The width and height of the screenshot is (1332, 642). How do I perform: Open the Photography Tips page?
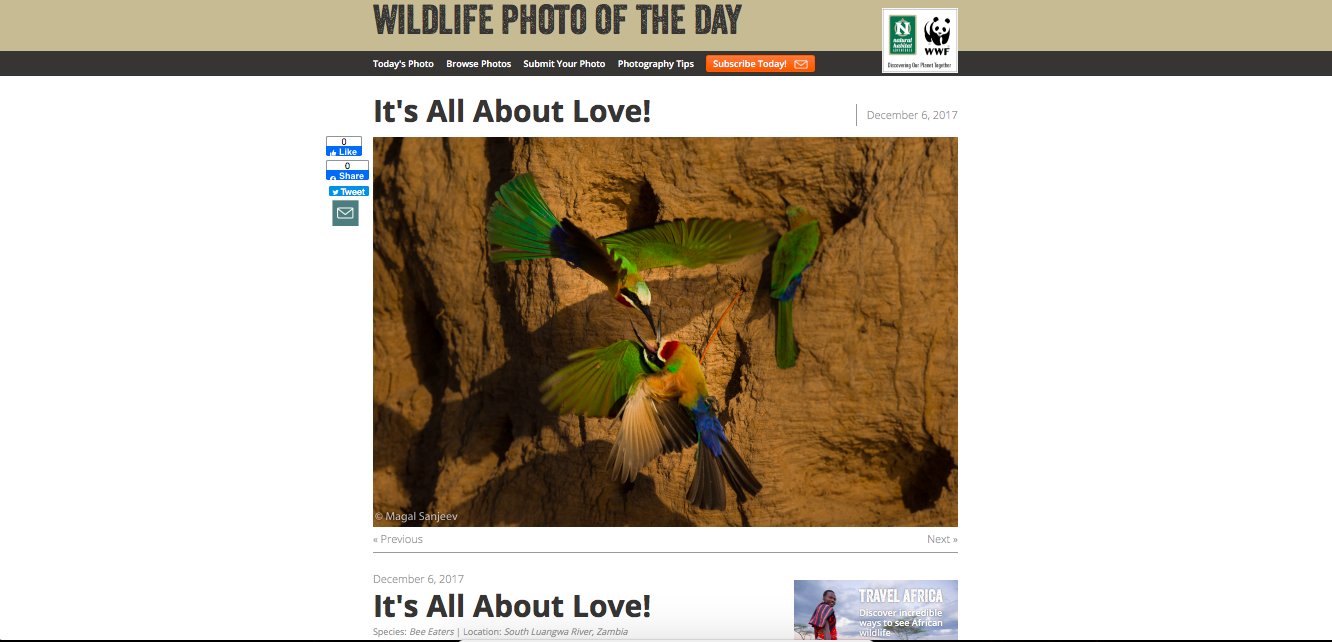656,64
